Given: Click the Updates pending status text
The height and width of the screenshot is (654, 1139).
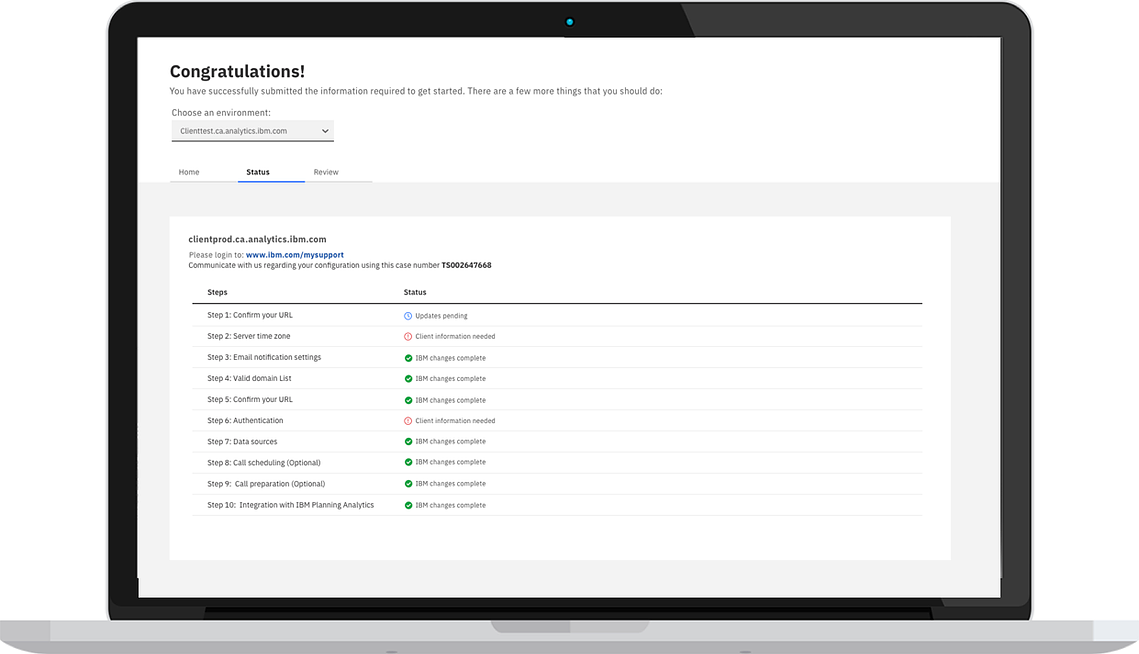Looking at the screenshot, I should point(441,316).
